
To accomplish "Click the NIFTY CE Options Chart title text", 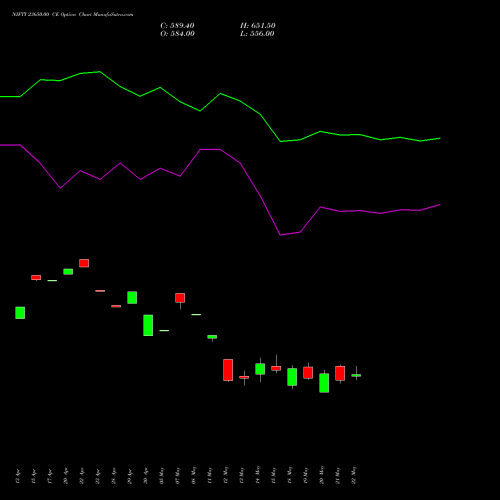I will tap(73, 14).
